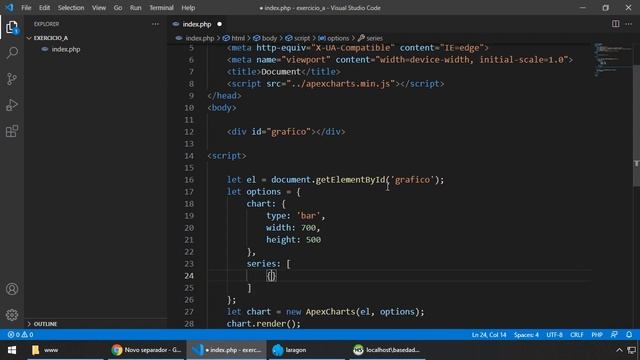The width and height of the screenshot is (640, 360).
Task: Click the EXPLORER panel title
Action: [47, 24]
